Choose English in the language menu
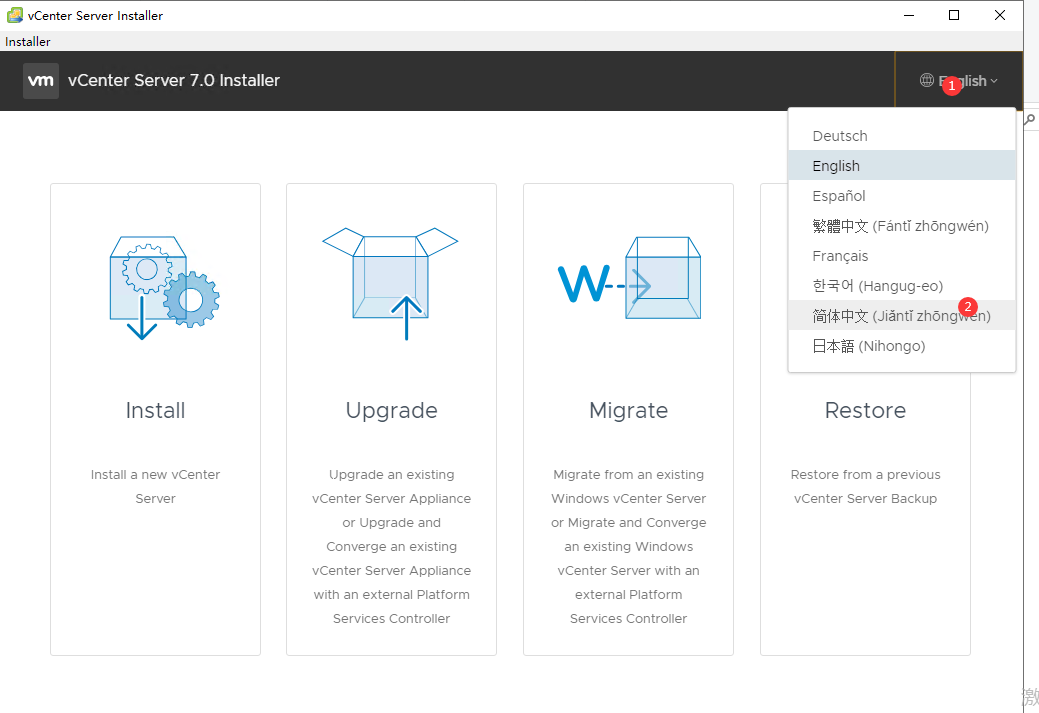This screenshot has height=713, width=1039. coord(836,166)
